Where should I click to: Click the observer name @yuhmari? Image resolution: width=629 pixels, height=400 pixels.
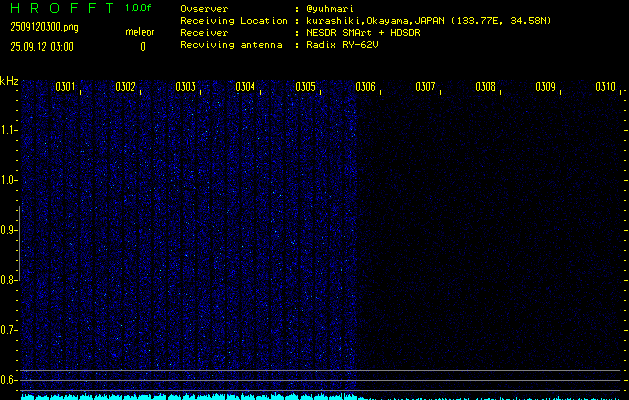(x=330, y=9)
